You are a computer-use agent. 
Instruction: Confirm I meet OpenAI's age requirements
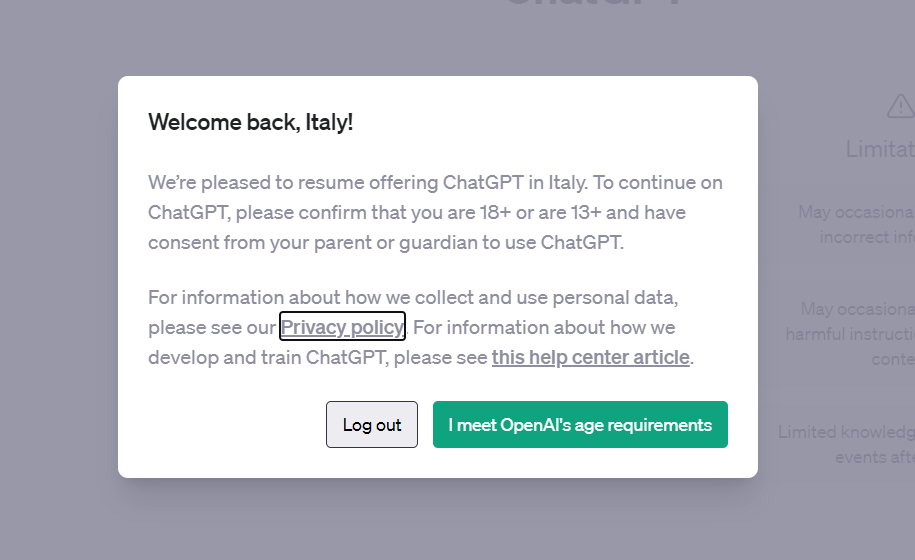(580, 425)
